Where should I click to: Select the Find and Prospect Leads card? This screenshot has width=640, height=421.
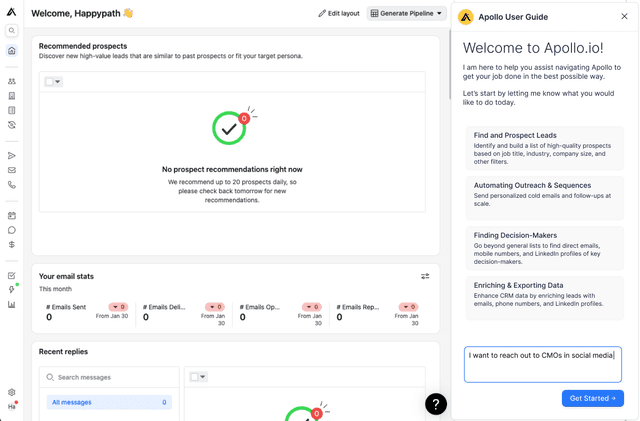[x=545, y=148]
